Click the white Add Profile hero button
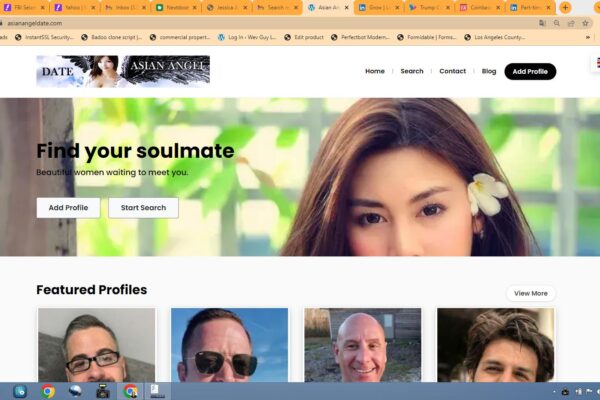The width and height of the screenshot is (600, 400). pyautogui.click(x=68, y=207)
